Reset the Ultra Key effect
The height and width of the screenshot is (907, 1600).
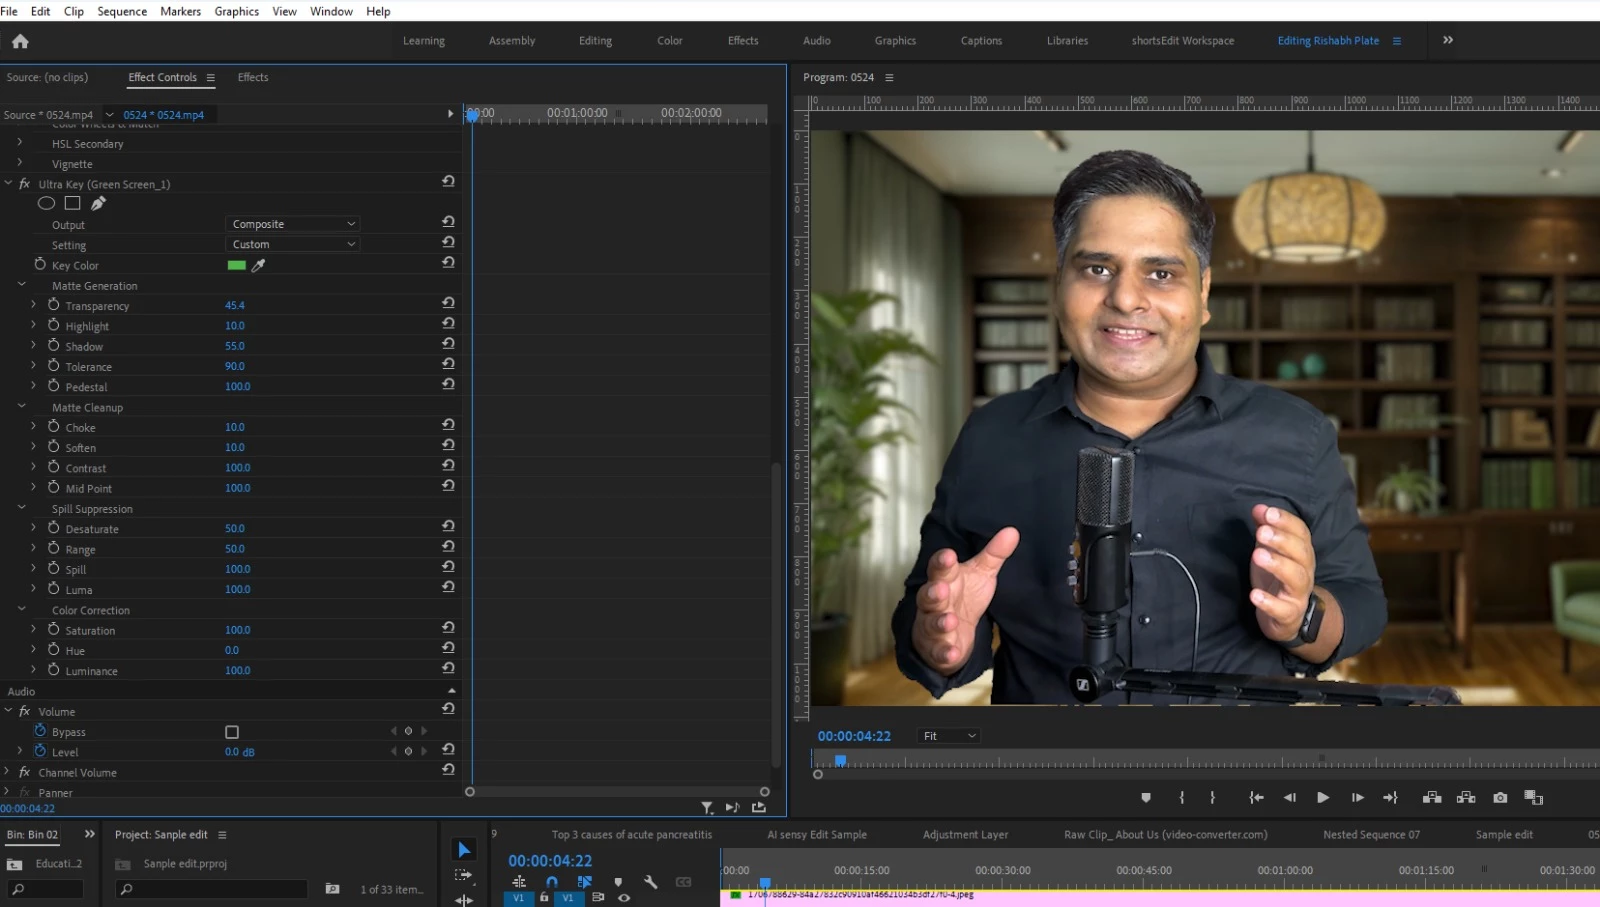[x=448, y=182]
